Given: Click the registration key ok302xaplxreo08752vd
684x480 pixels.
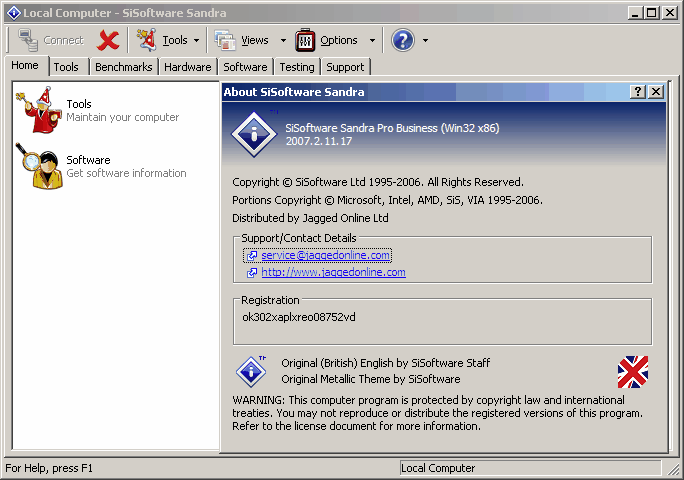Looking at the screenshot, I should 299,317.
